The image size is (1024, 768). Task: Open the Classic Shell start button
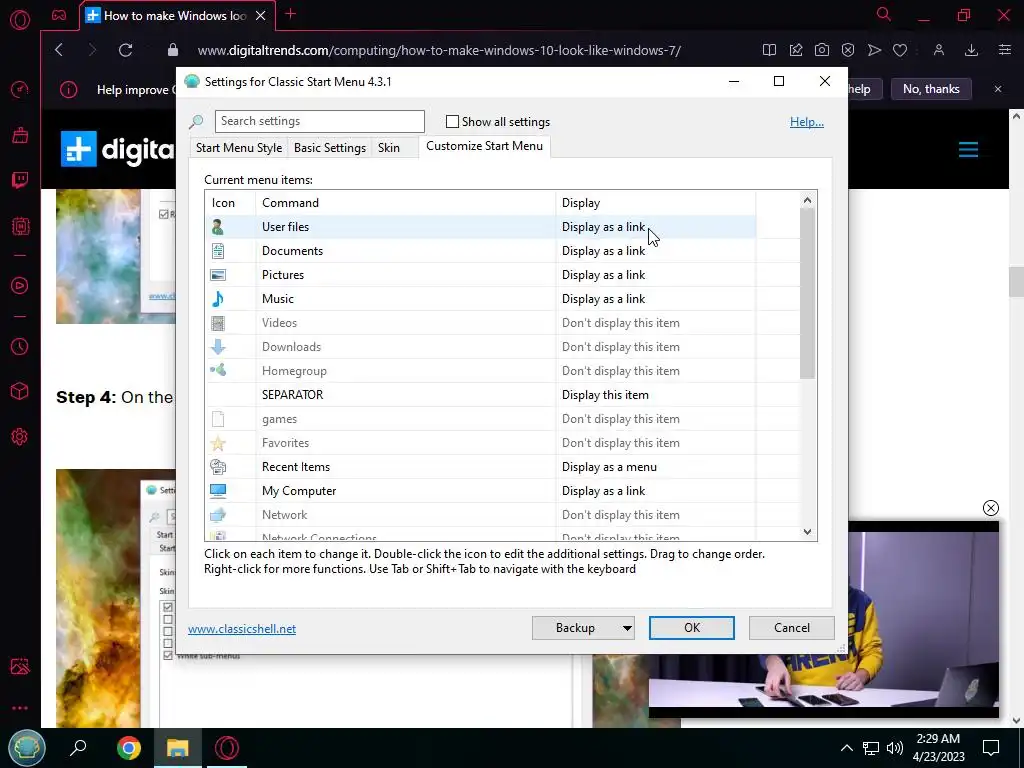tap(27, 748)
